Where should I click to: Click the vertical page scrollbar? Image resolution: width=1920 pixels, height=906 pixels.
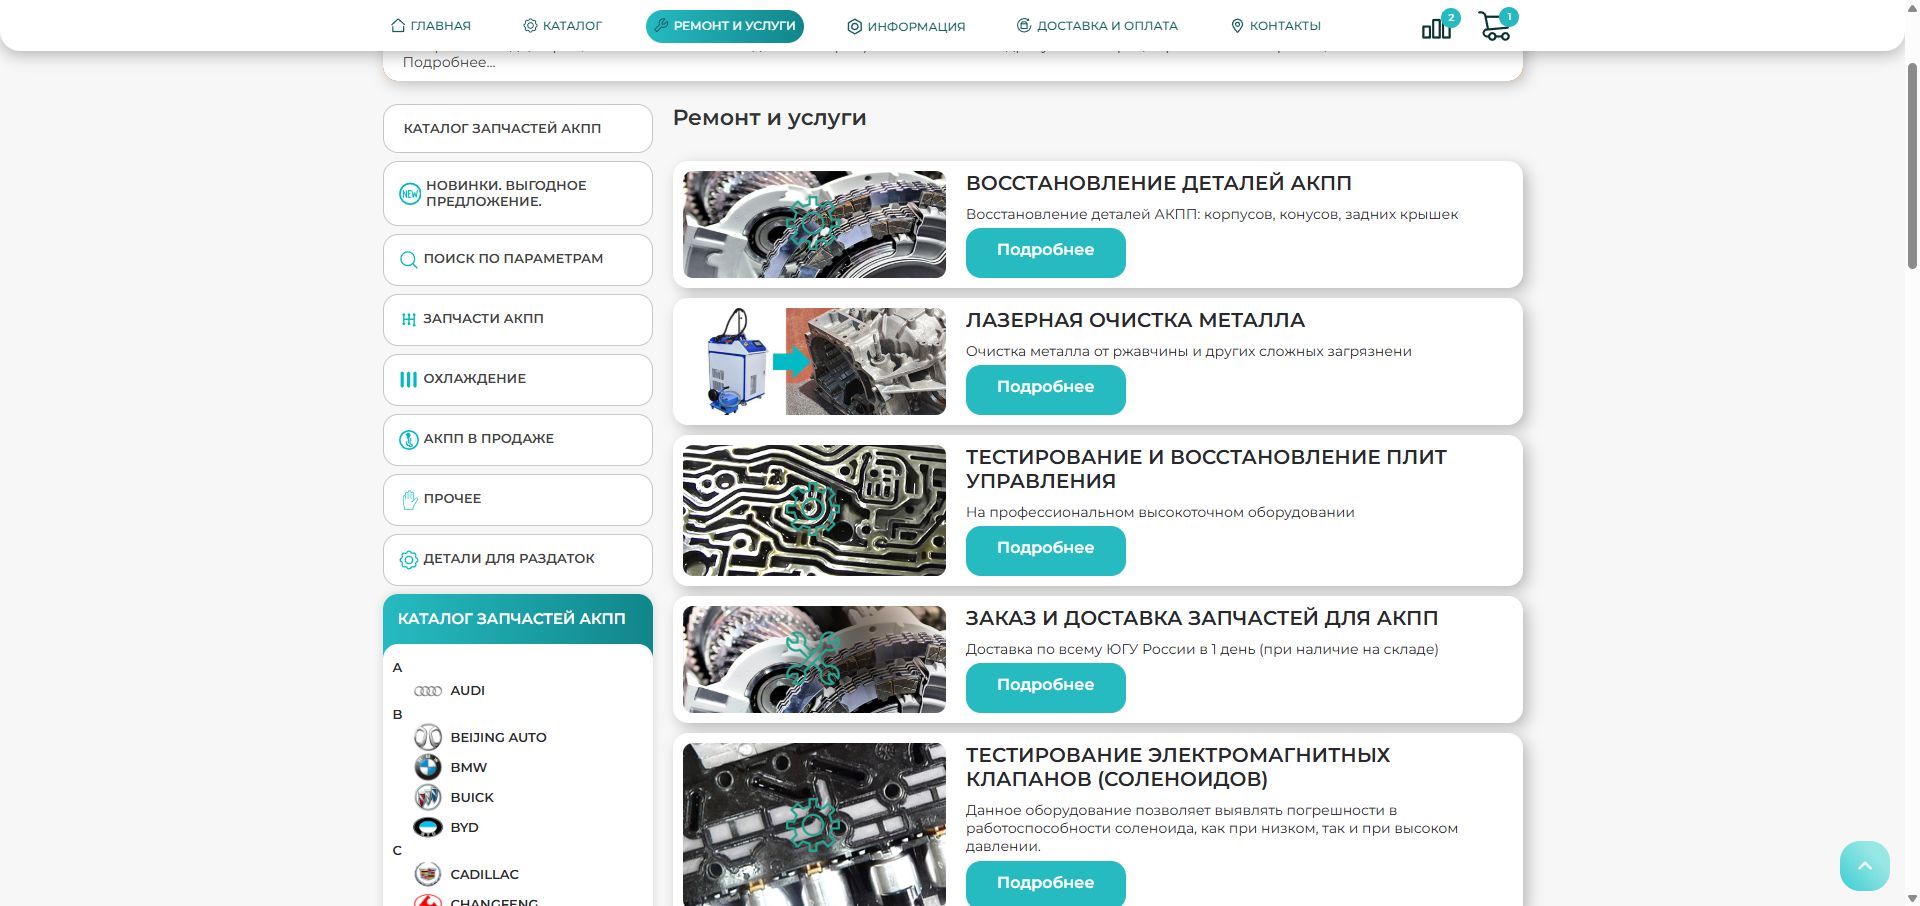pyautogui.click(x=1912, y=166)
